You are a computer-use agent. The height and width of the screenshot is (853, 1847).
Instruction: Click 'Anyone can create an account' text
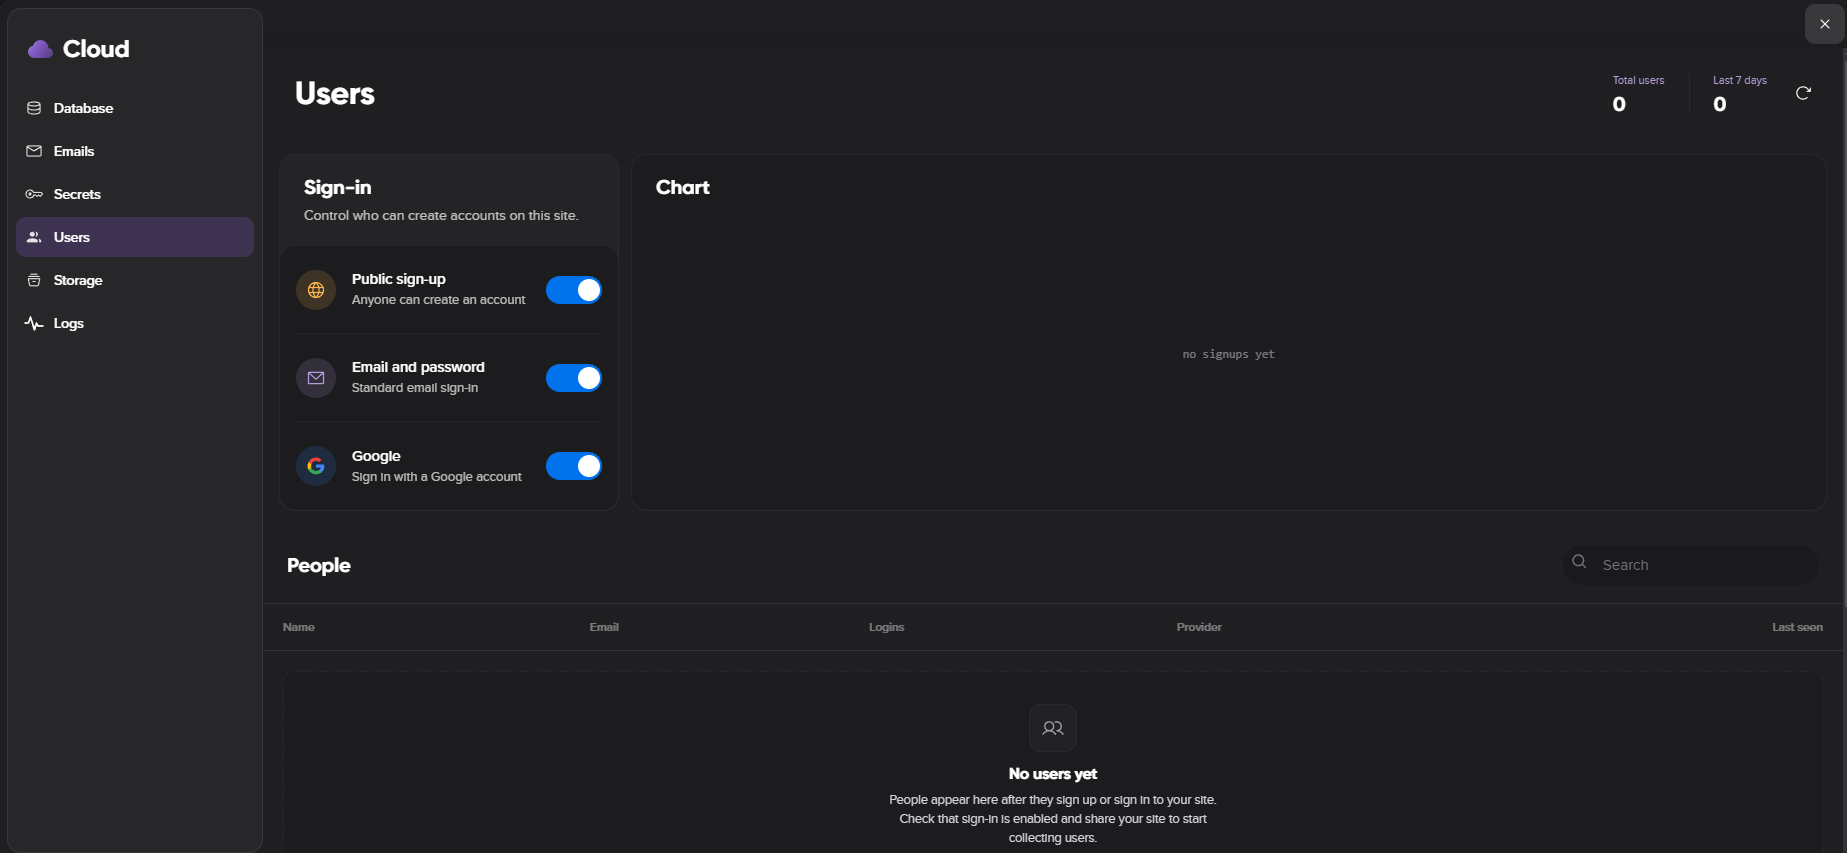click(438, 300)
